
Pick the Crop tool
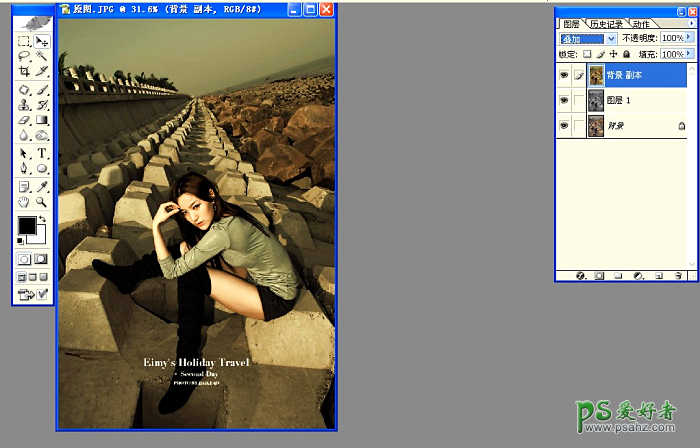[x=24, y=73]
